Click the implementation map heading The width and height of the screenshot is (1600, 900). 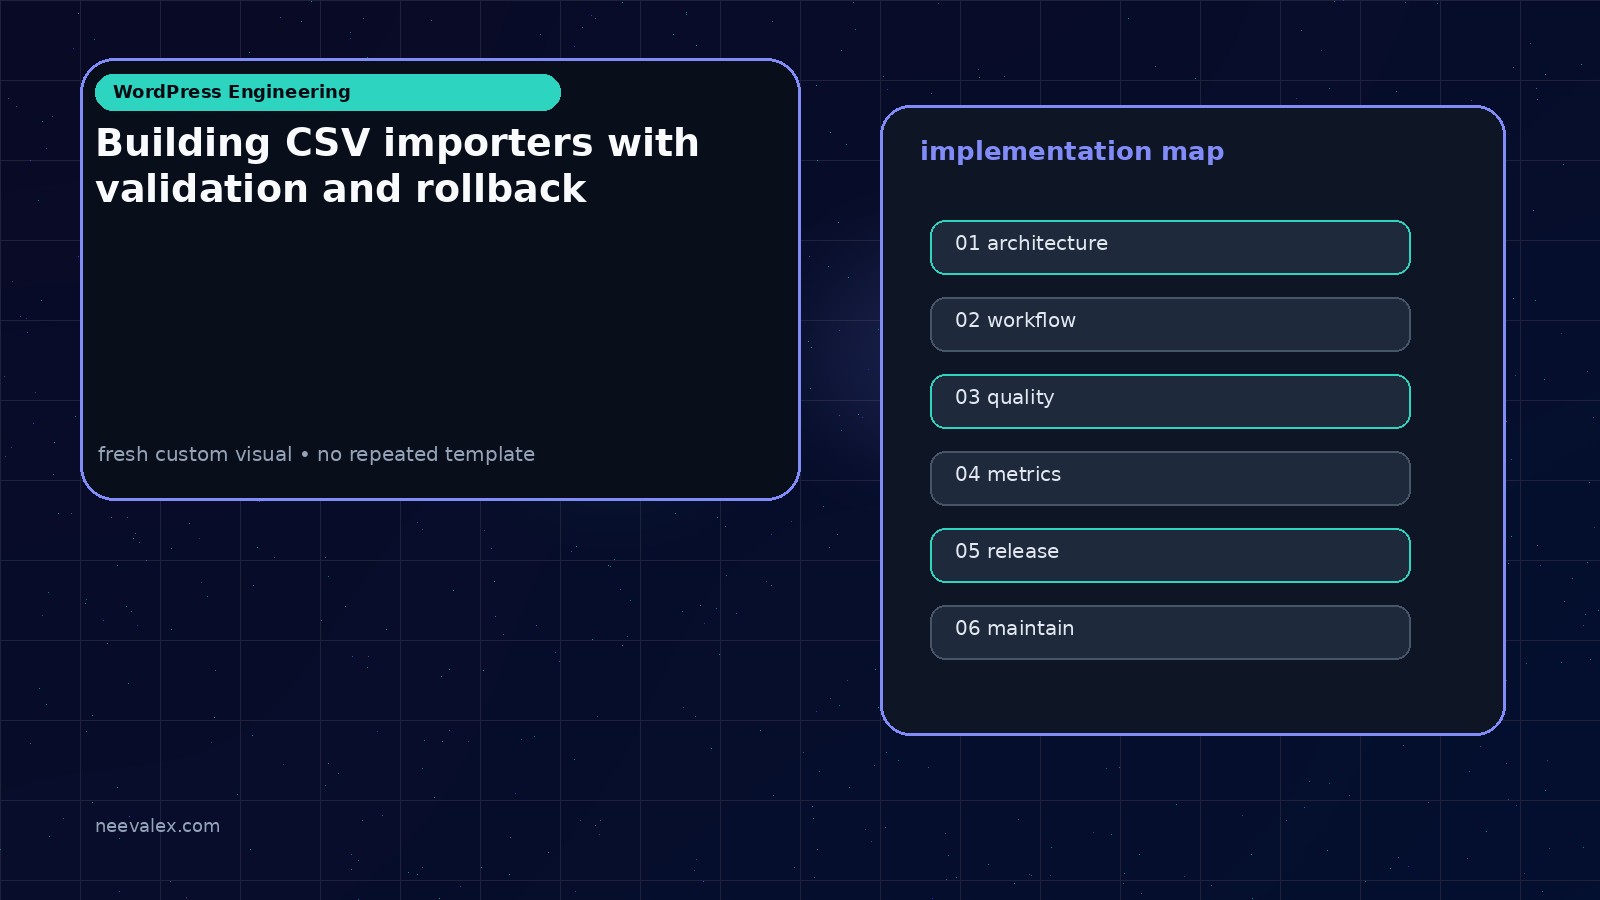(1072, 151)
